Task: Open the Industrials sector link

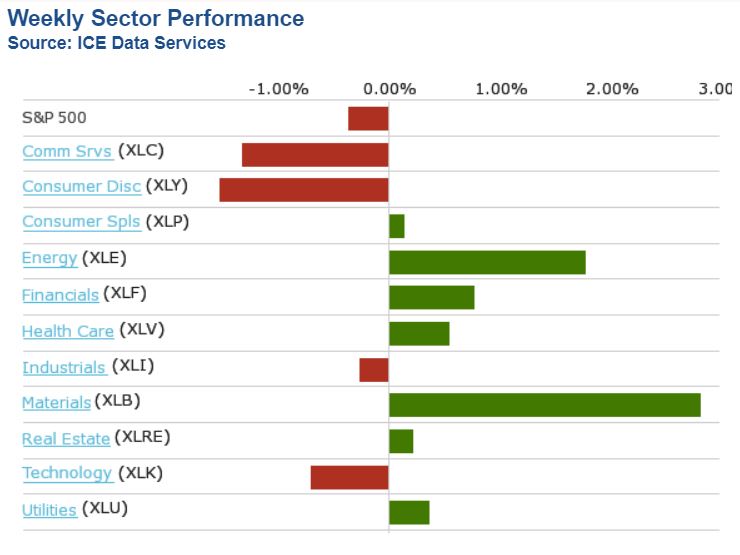Action: click(x=64, y=367)
